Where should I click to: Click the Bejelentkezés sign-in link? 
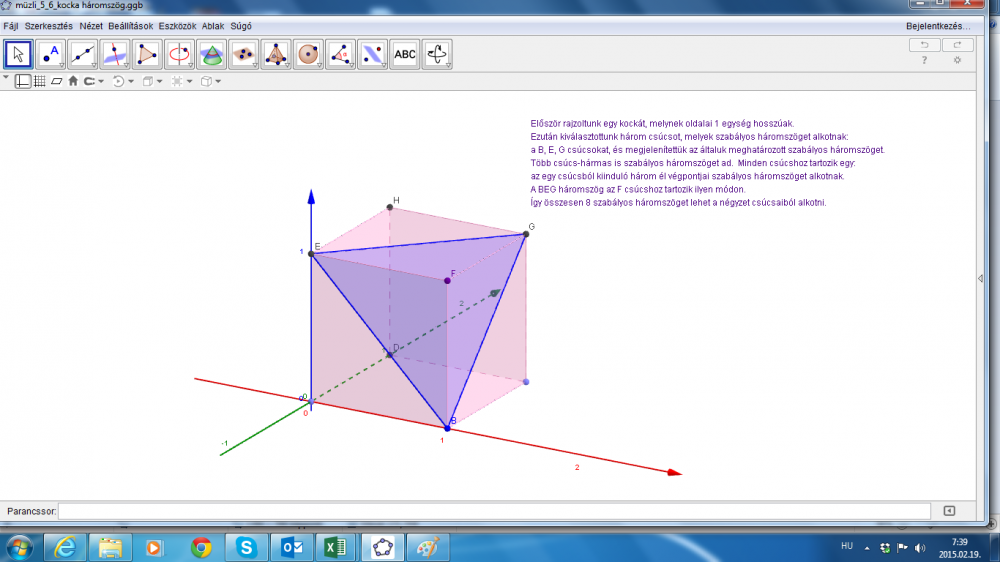coord(939,25)
